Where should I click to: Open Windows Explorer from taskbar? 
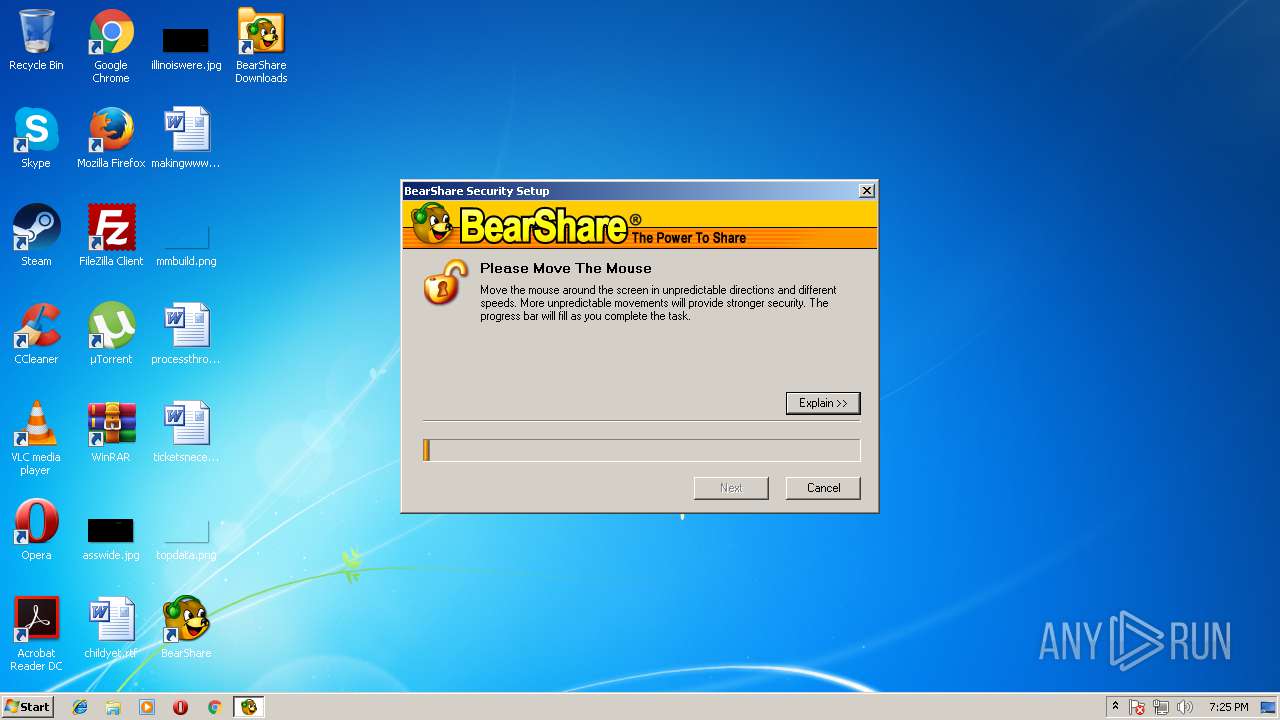coord(113,707)
